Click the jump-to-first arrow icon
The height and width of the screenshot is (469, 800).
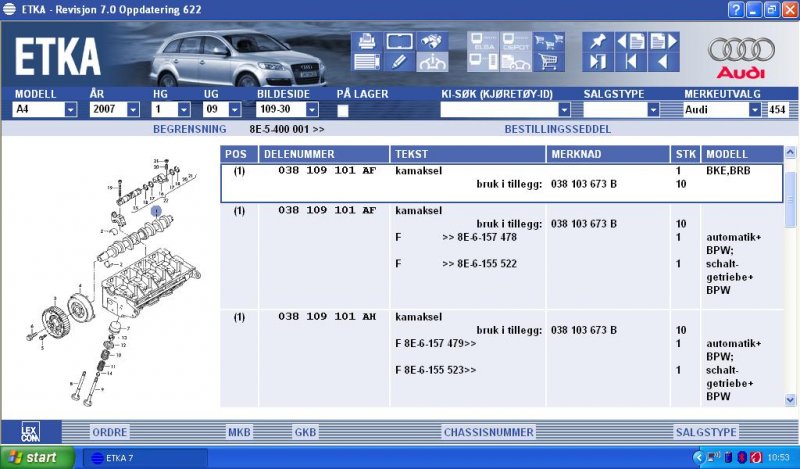pos(630,62)
